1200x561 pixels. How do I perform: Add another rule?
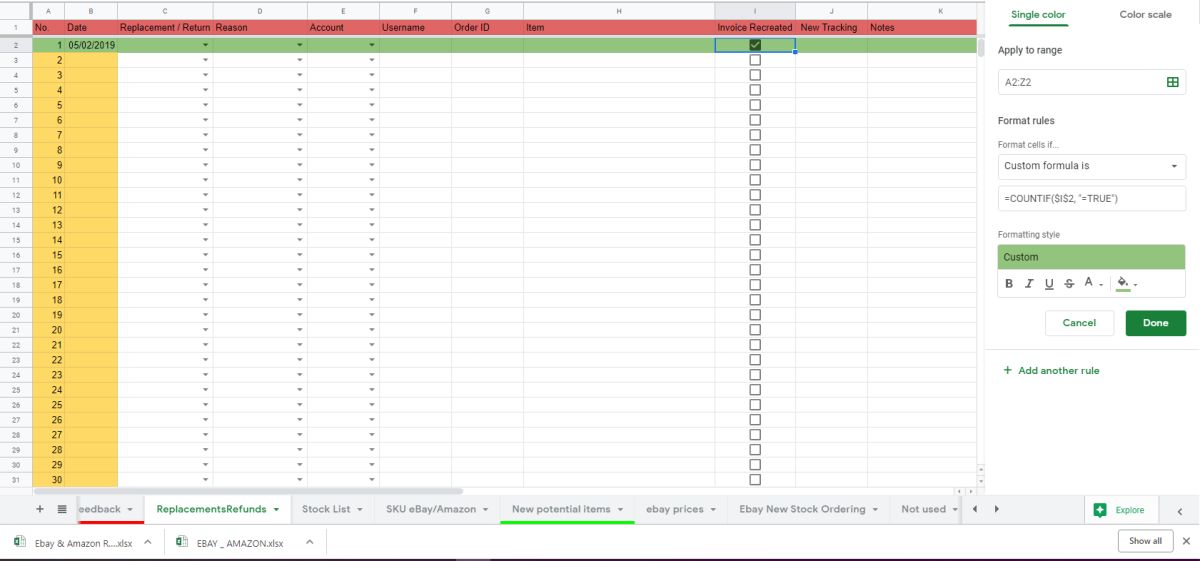1051,370
